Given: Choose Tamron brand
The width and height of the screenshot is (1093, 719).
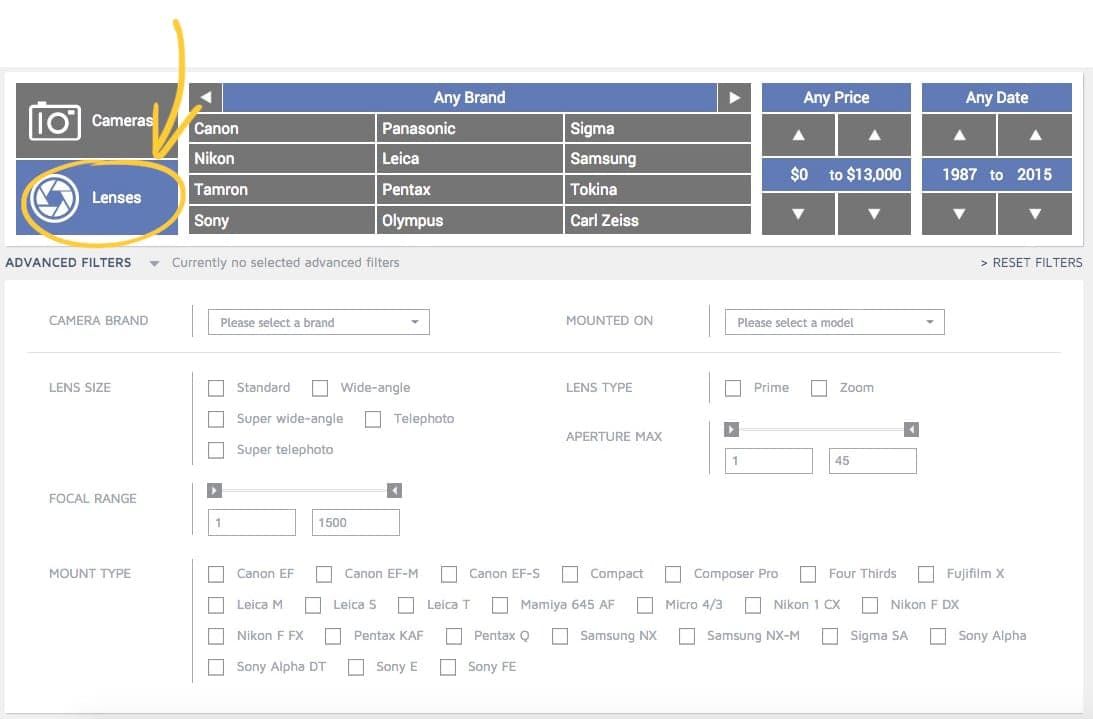Looking at the screenshot, I should pyautogui.click(x=282, y=190).
